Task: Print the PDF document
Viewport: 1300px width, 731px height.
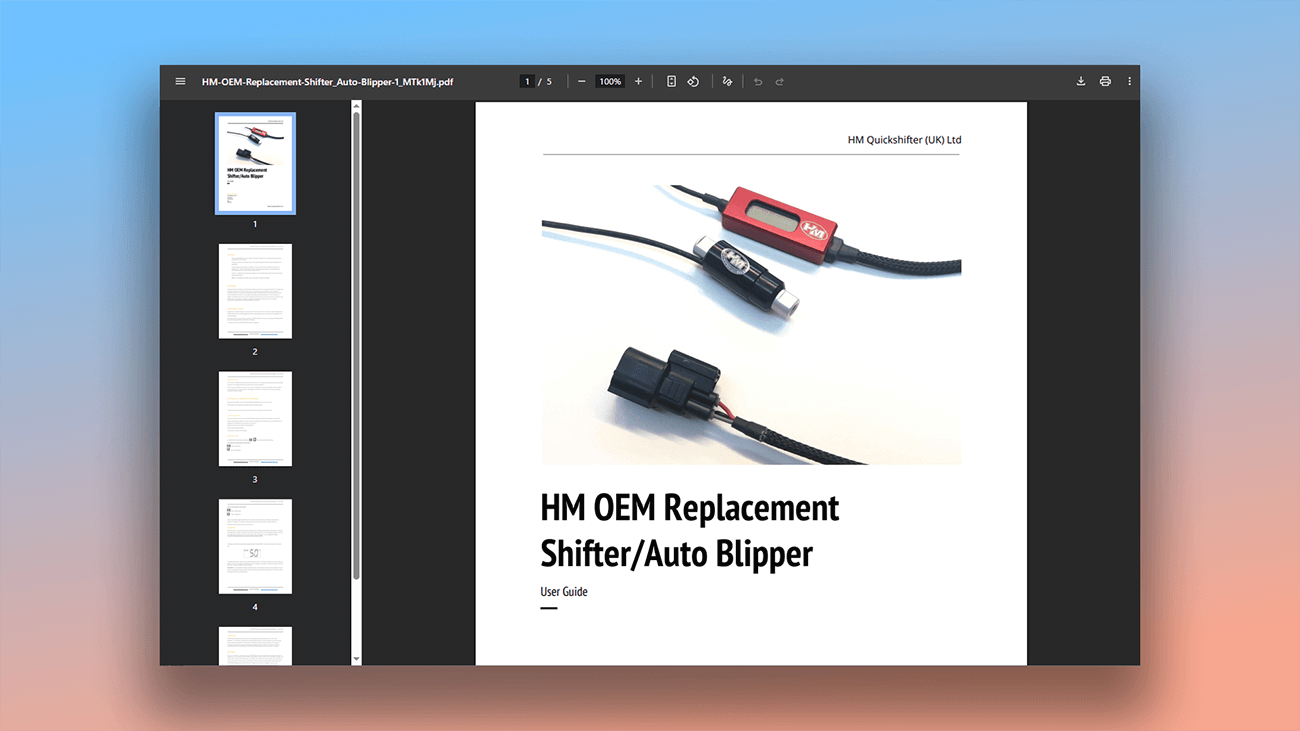Action: coord(1105,81)
